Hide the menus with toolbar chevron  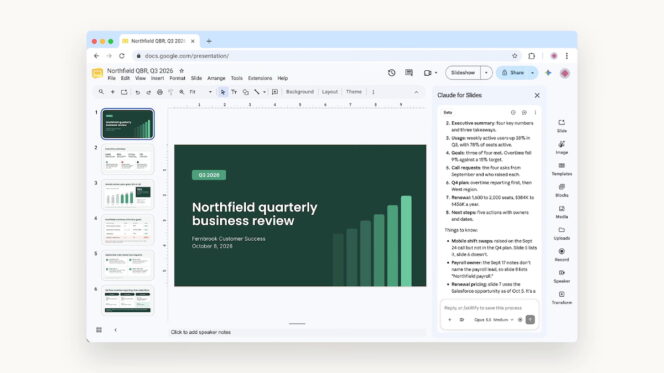[416, 92]
